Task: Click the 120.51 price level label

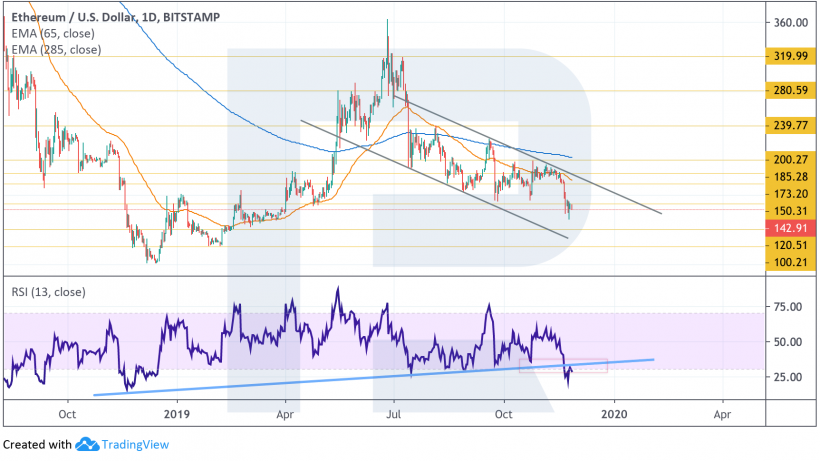Action: click(x=782, y=245)
